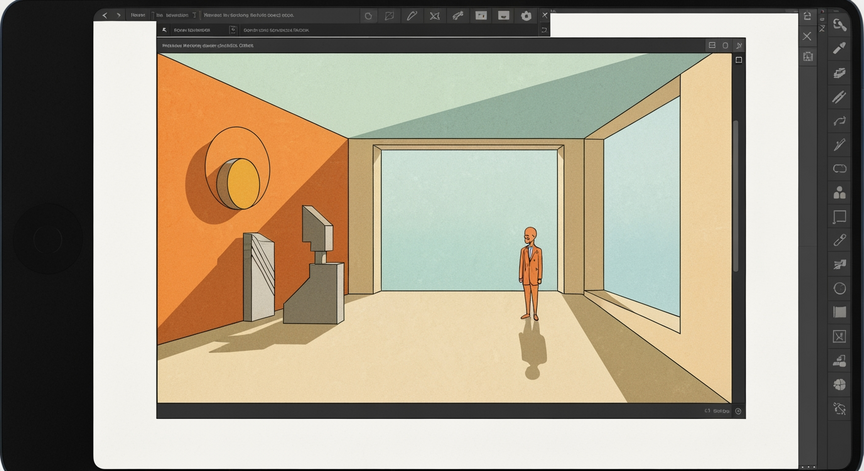864x471 pixels.
Task: Click the cursor arrow icon in second toolbar row
Action: [164, 30]
